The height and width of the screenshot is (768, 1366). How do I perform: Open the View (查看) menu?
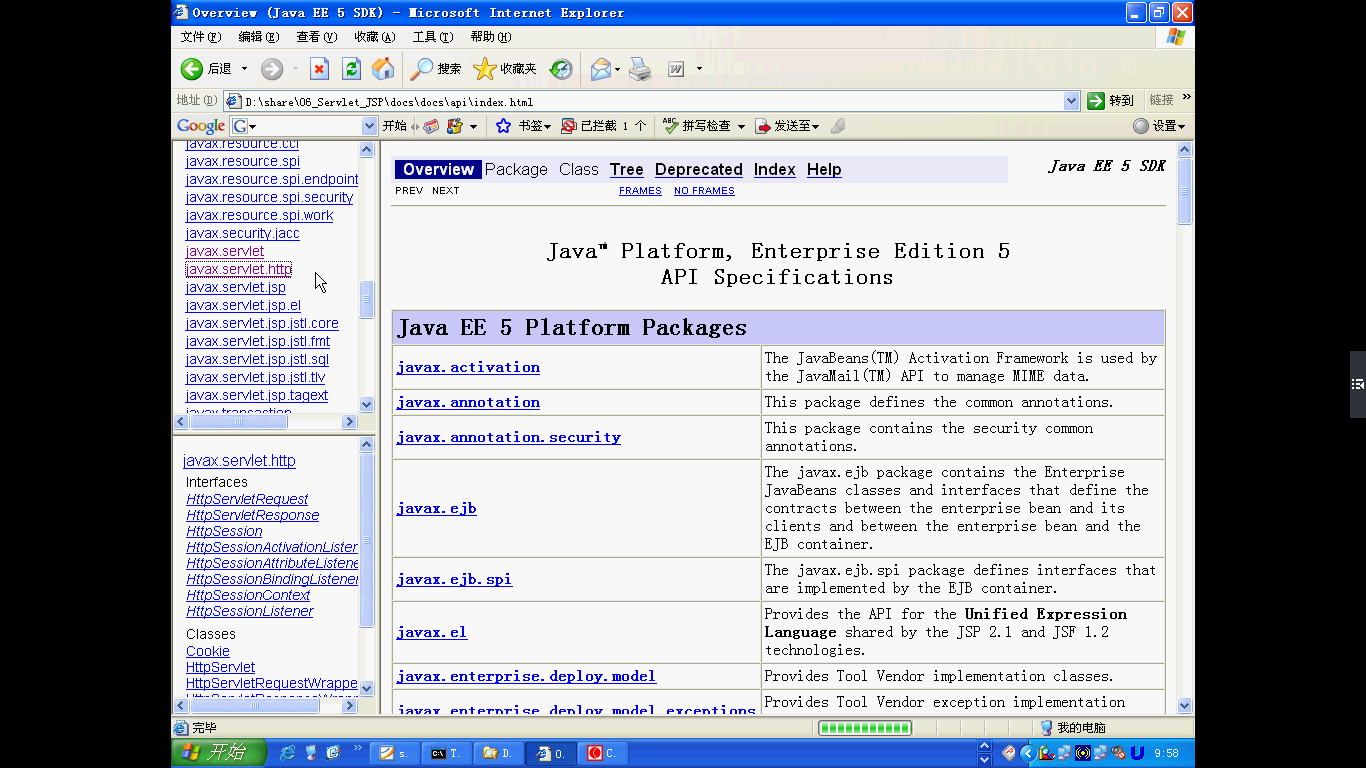pos(316,37)
